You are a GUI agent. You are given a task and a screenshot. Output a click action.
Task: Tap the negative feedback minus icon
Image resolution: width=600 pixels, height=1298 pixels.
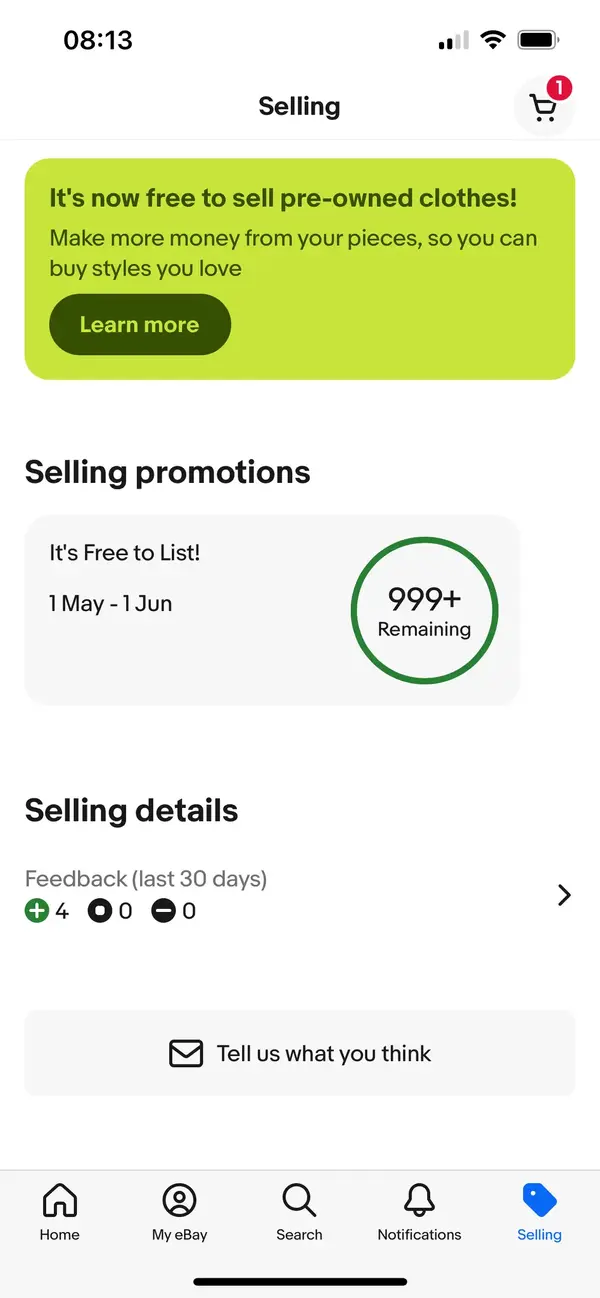(x=163, y=911)
